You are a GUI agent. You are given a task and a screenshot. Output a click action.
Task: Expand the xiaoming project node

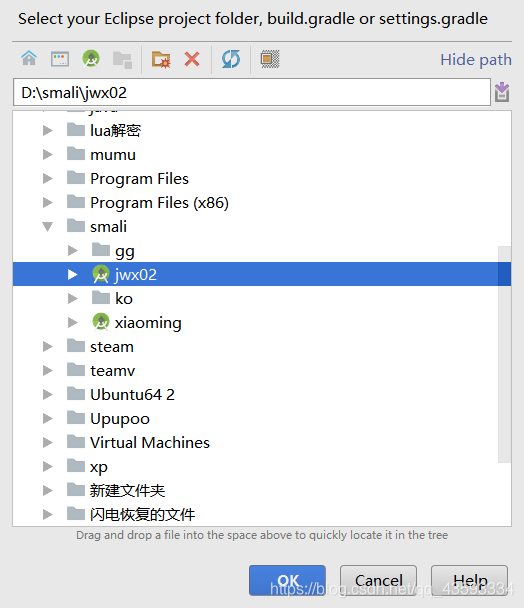coord(73,322)
